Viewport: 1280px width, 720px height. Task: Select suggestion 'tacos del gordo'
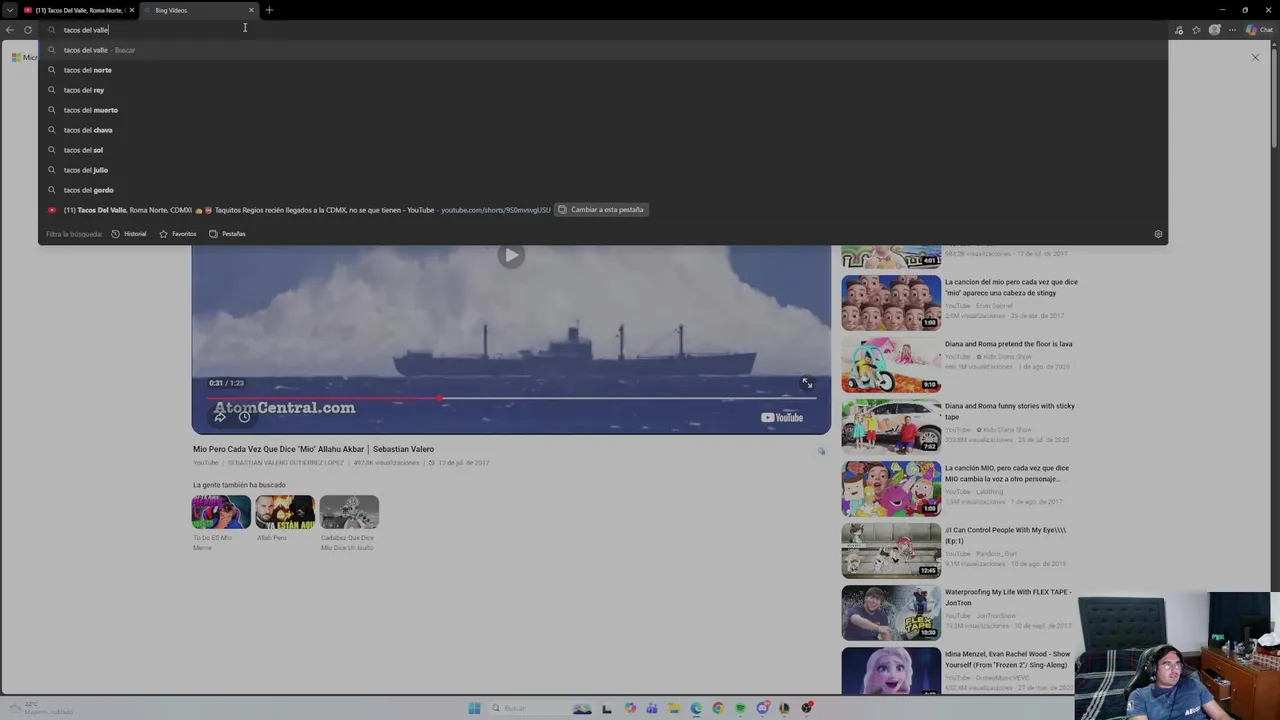tap(602, 190)
